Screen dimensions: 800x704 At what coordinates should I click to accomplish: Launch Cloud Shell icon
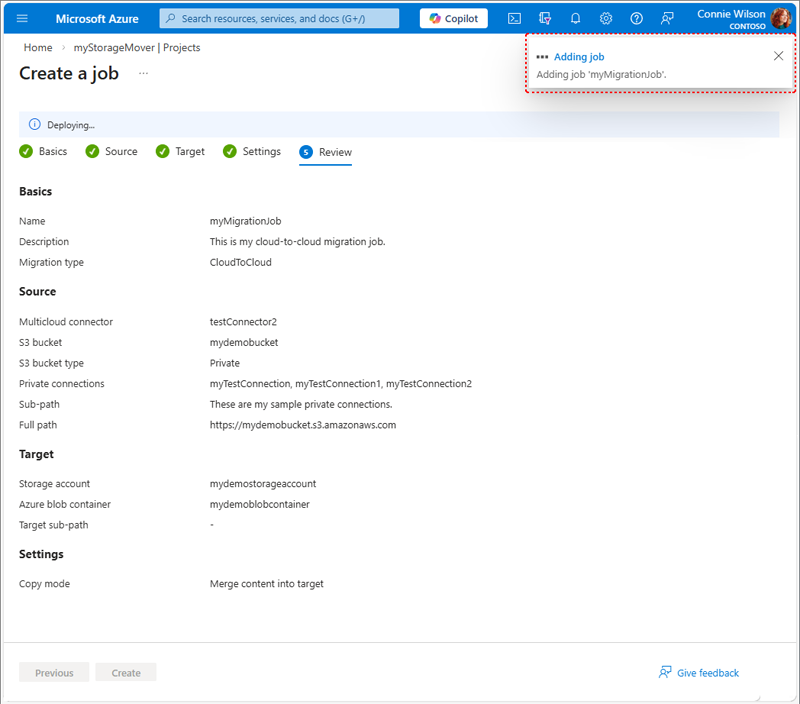514,18
